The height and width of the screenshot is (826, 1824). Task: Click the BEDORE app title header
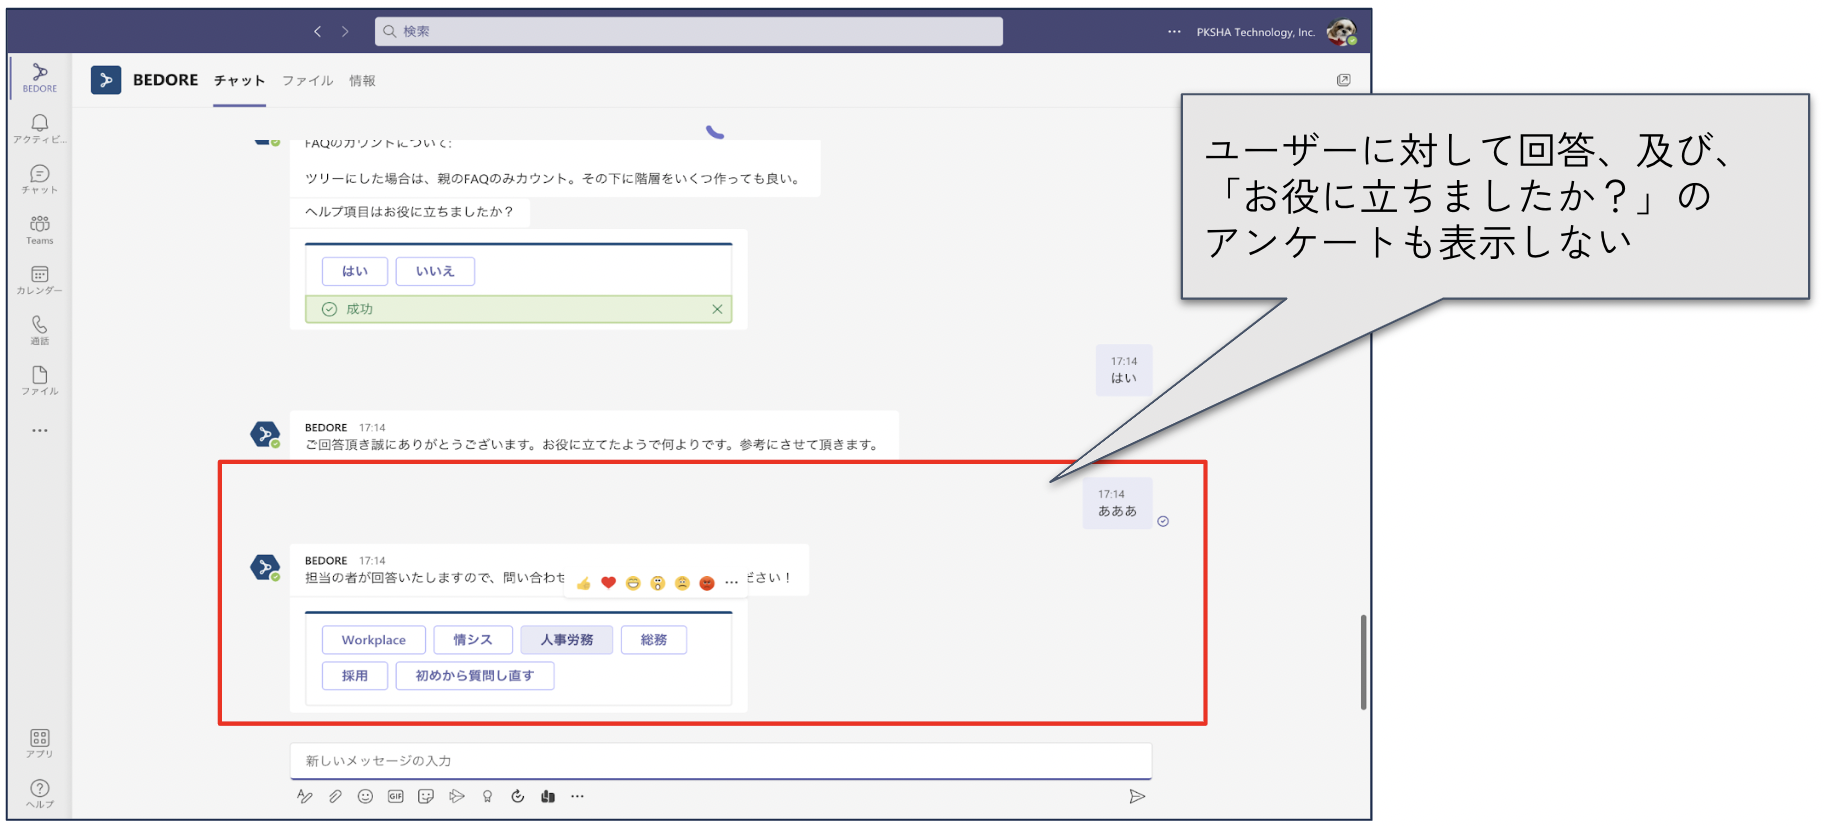click(x=166, y=80)
